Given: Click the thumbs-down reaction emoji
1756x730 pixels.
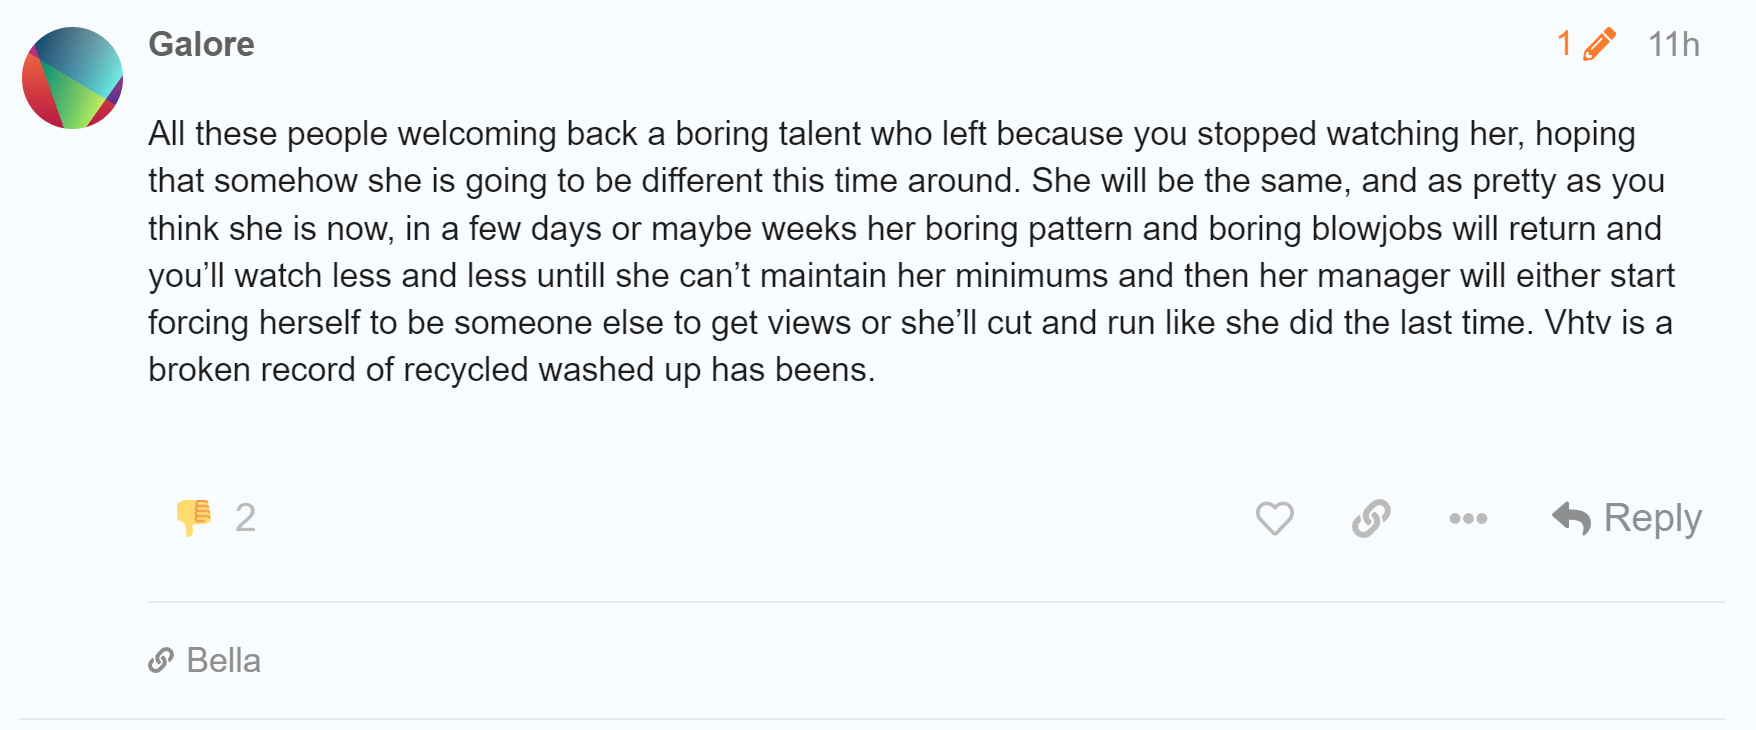Looking at the screenshot, I should (x=193, y=517).
